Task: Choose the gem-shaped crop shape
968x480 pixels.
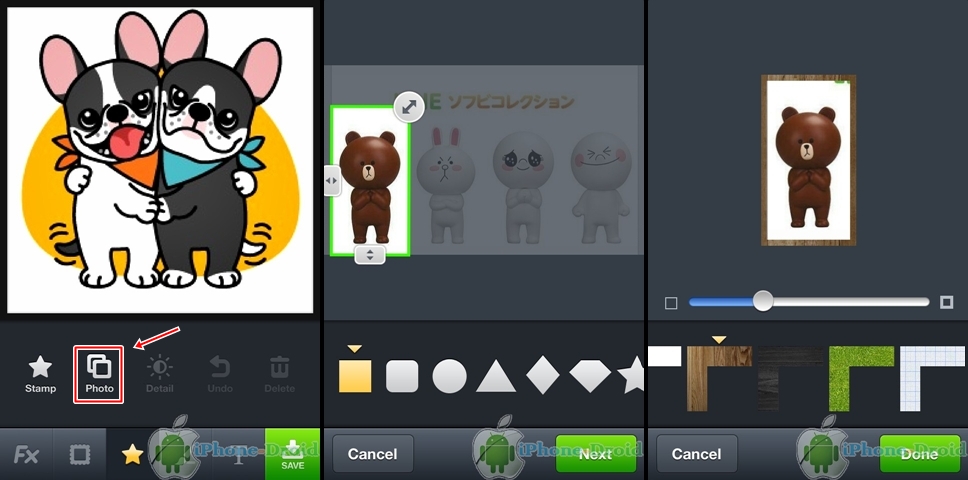Action: (590, 376)
